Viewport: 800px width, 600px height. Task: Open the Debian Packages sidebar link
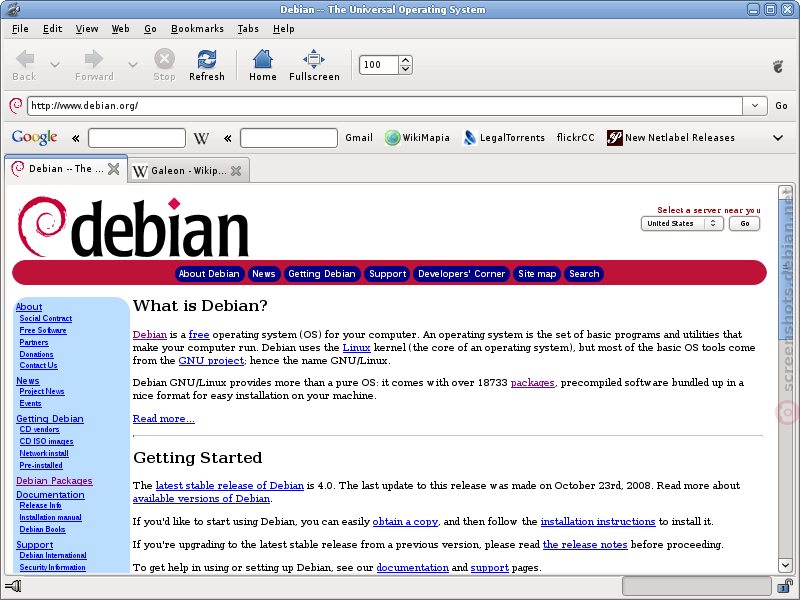coord(54,481)
